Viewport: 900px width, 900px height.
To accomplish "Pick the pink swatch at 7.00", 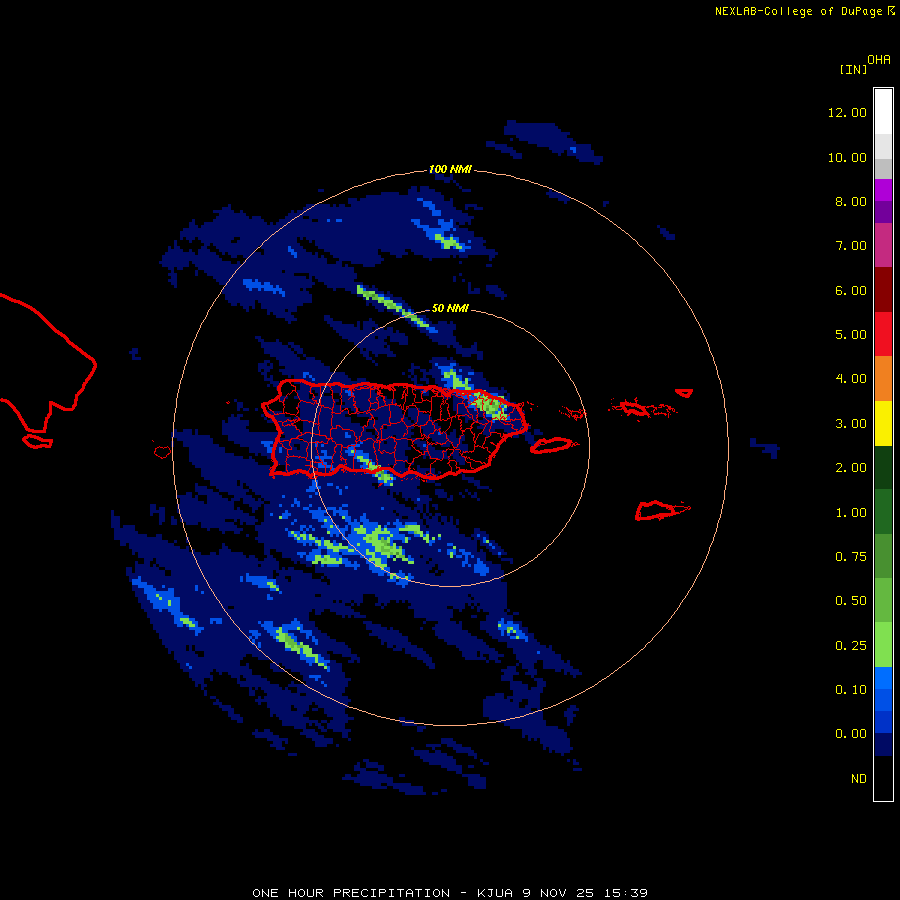I will click(x=883, y=245).
